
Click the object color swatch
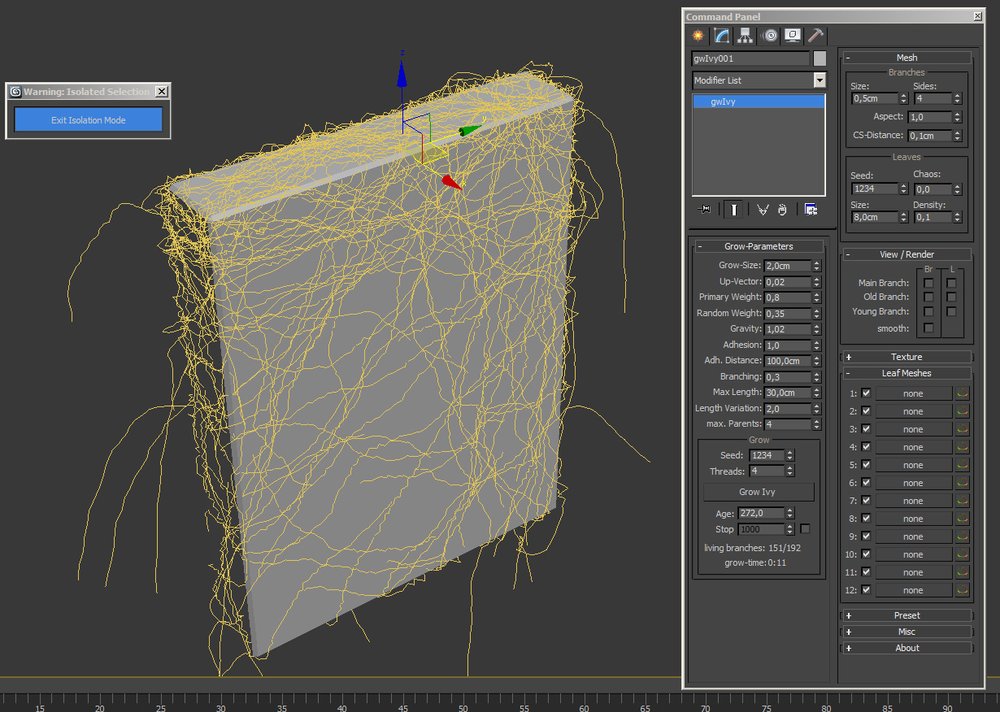pyautogui.click(x=819, y=59)
